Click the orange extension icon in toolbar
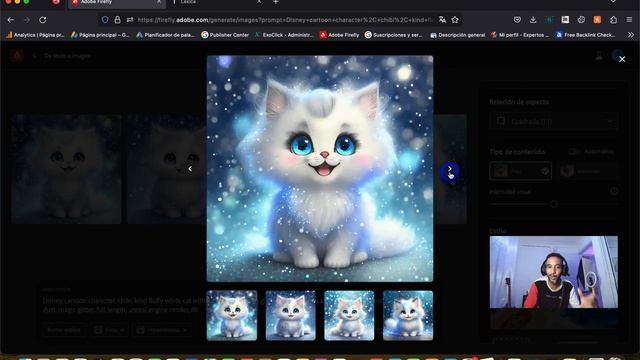 pyautogui.click(x=597, y=20)
